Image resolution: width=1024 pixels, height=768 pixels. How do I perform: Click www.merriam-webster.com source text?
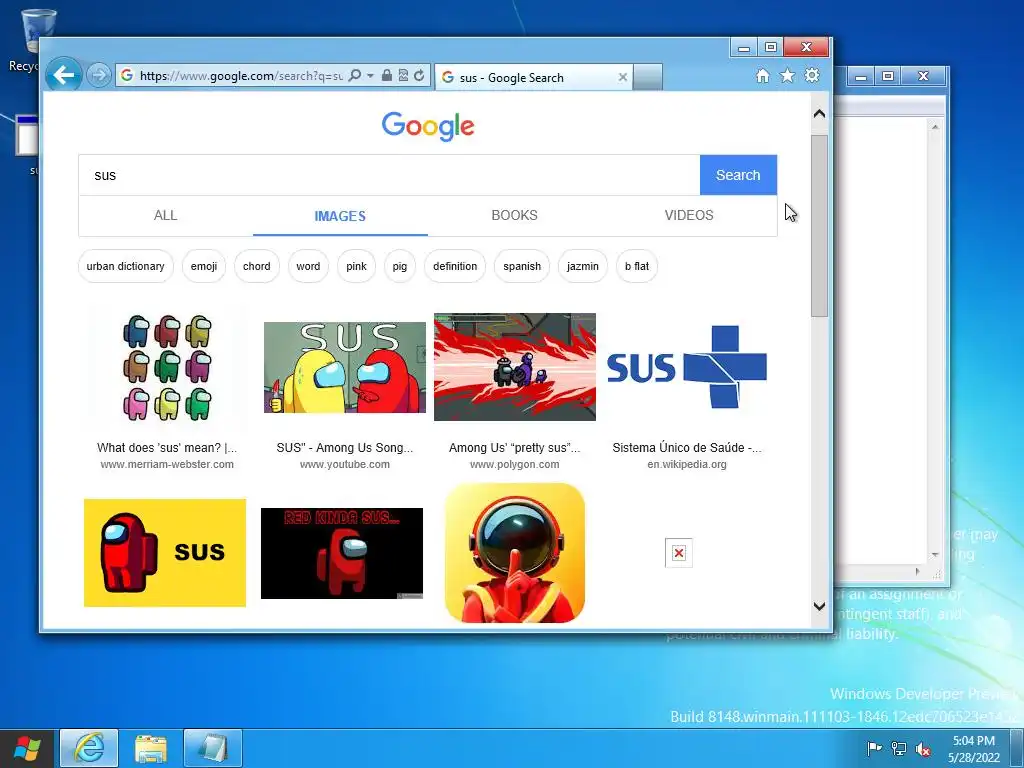pos(167,464)
